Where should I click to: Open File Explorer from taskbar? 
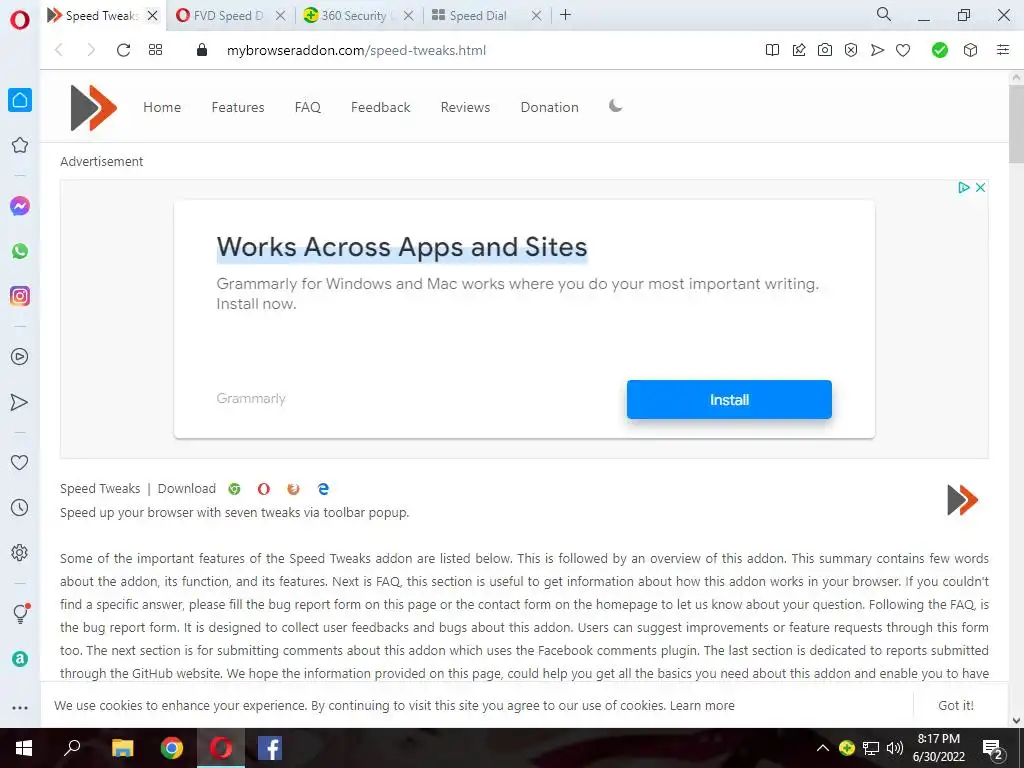[122, 748]
